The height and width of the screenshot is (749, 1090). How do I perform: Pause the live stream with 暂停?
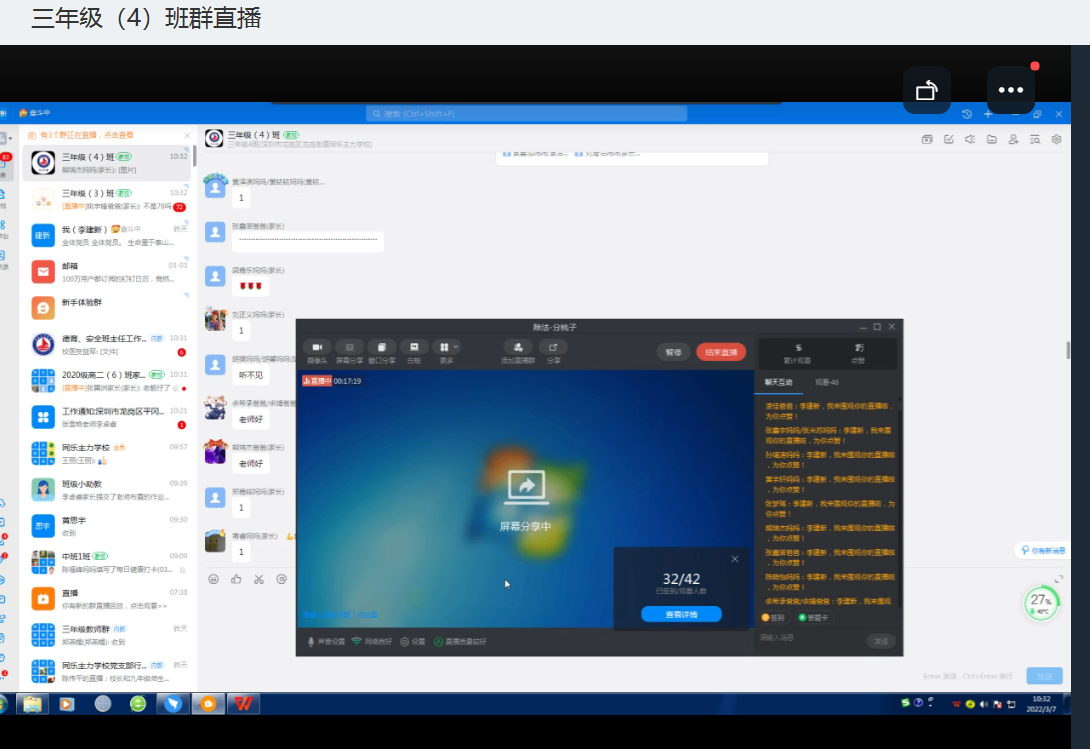coord(673,353)
